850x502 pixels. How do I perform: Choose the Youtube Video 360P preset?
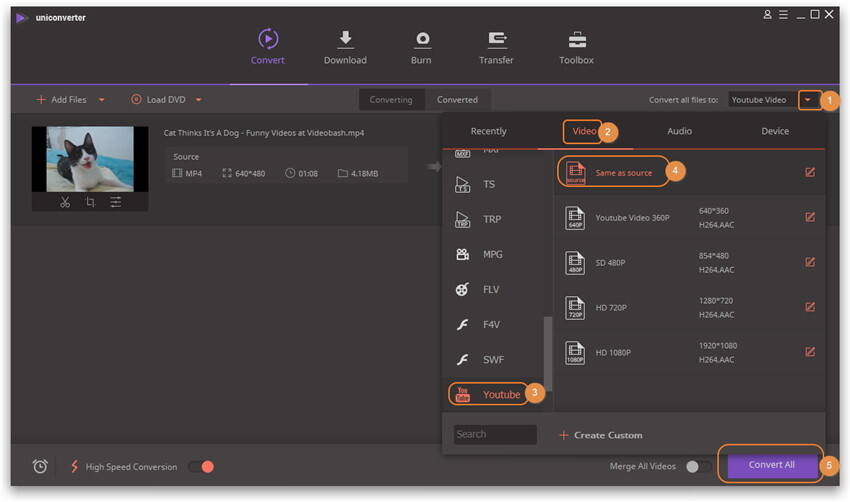(688, 217)
